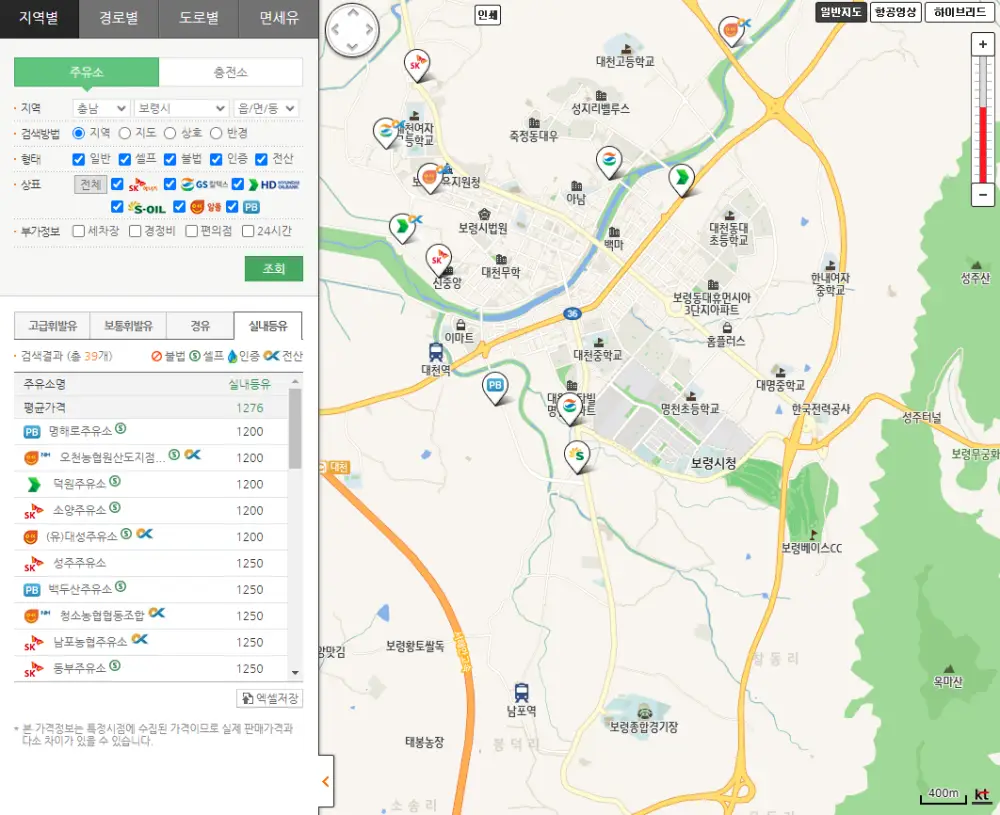This screenshot has width=1000, height=815.
Task: Uncheck the 셀프 station type checkbox
Action: pyautogui.click(x=125, y=159)
